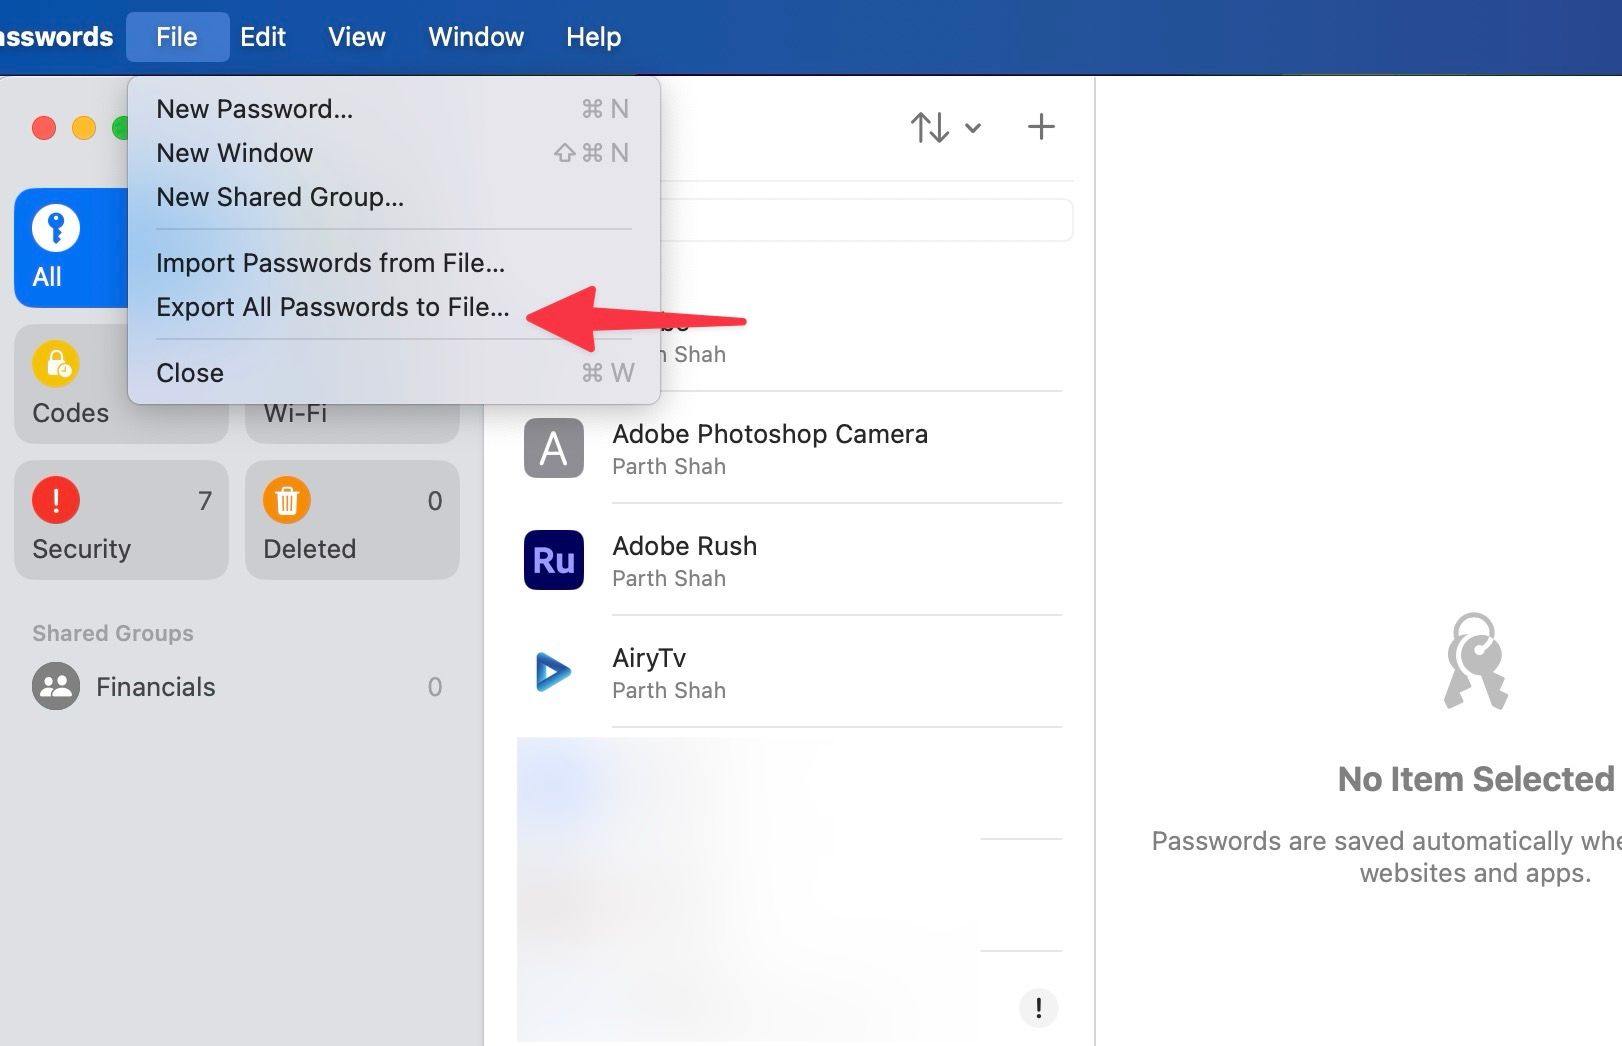Viewport: 1622px width, 1046px height.
Task: Click the exclamation warning badge in list
Action: pos(1039,1008)
